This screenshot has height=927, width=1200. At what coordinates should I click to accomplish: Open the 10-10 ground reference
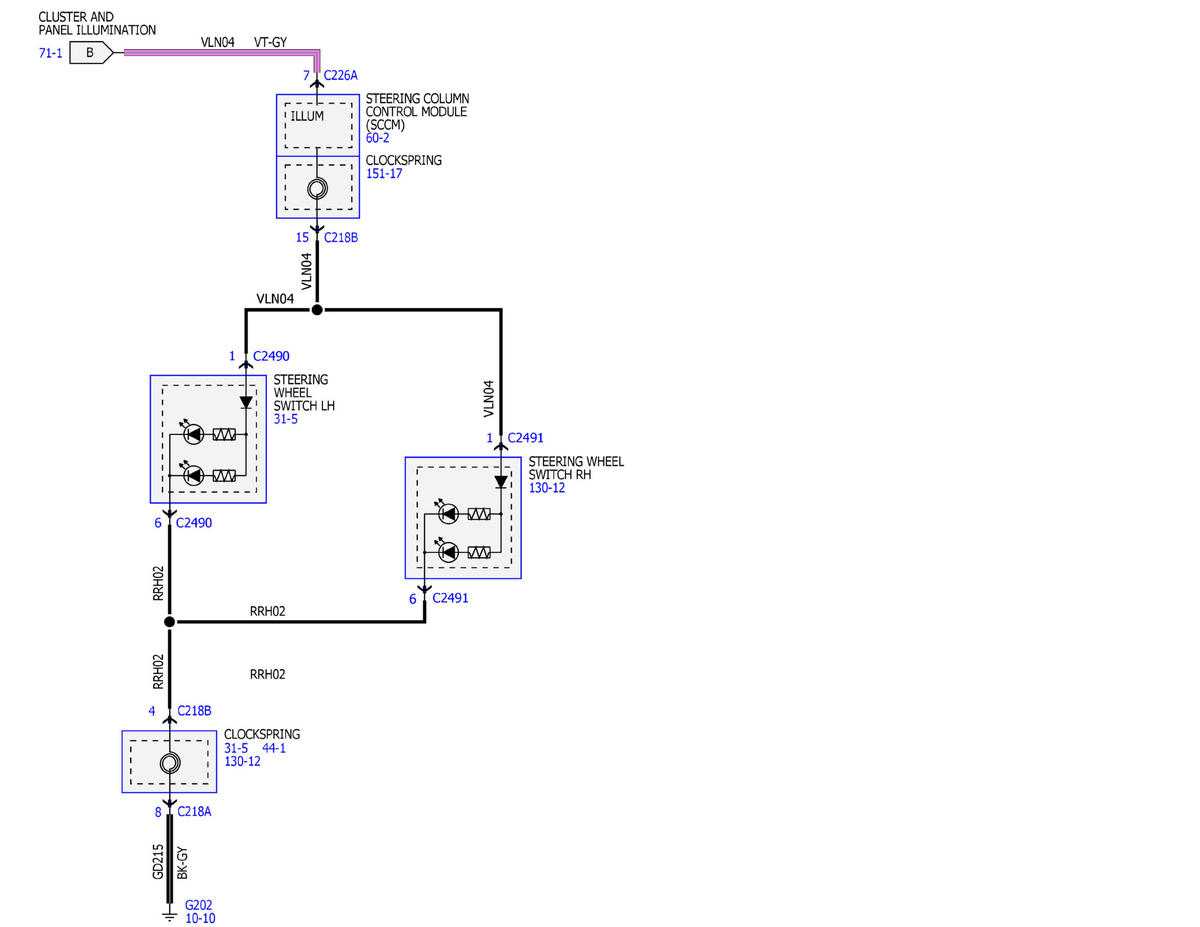200,918
